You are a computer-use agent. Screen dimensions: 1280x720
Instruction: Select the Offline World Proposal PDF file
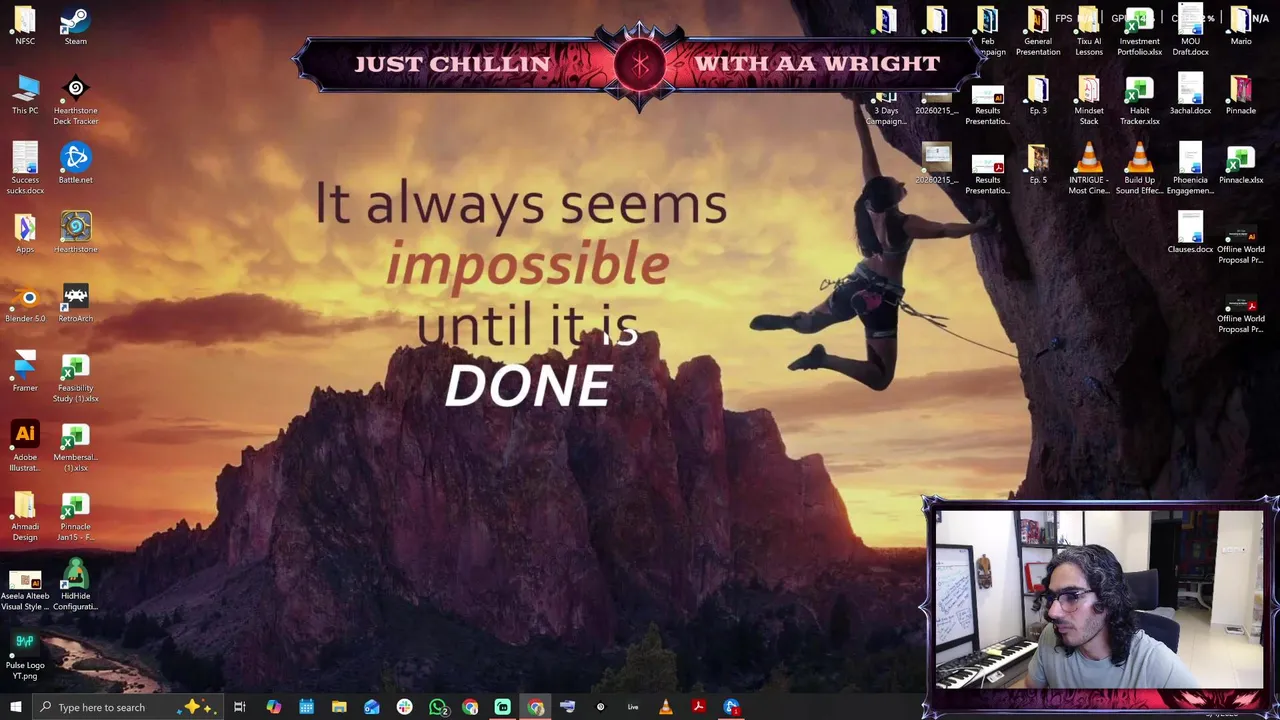[x=1241, y=312]
